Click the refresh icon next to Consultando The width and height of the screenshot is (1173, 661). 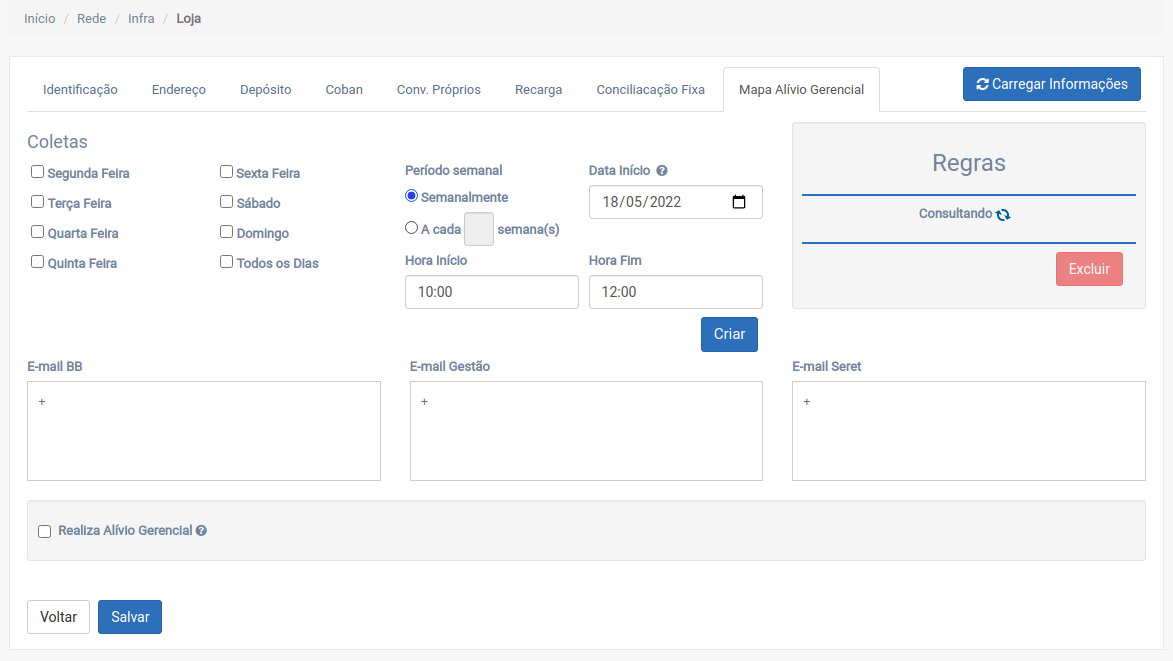pos(1003,214)
